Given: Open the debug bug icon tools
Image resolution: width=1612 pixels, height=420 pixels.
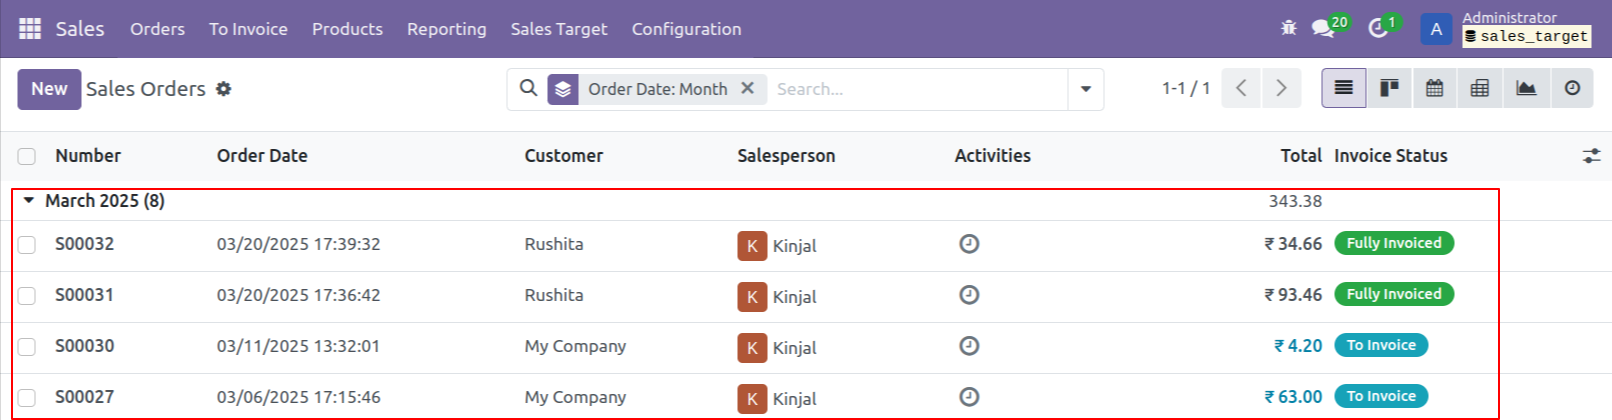Looking at the screenshot, I should [x=1288, y=28].
